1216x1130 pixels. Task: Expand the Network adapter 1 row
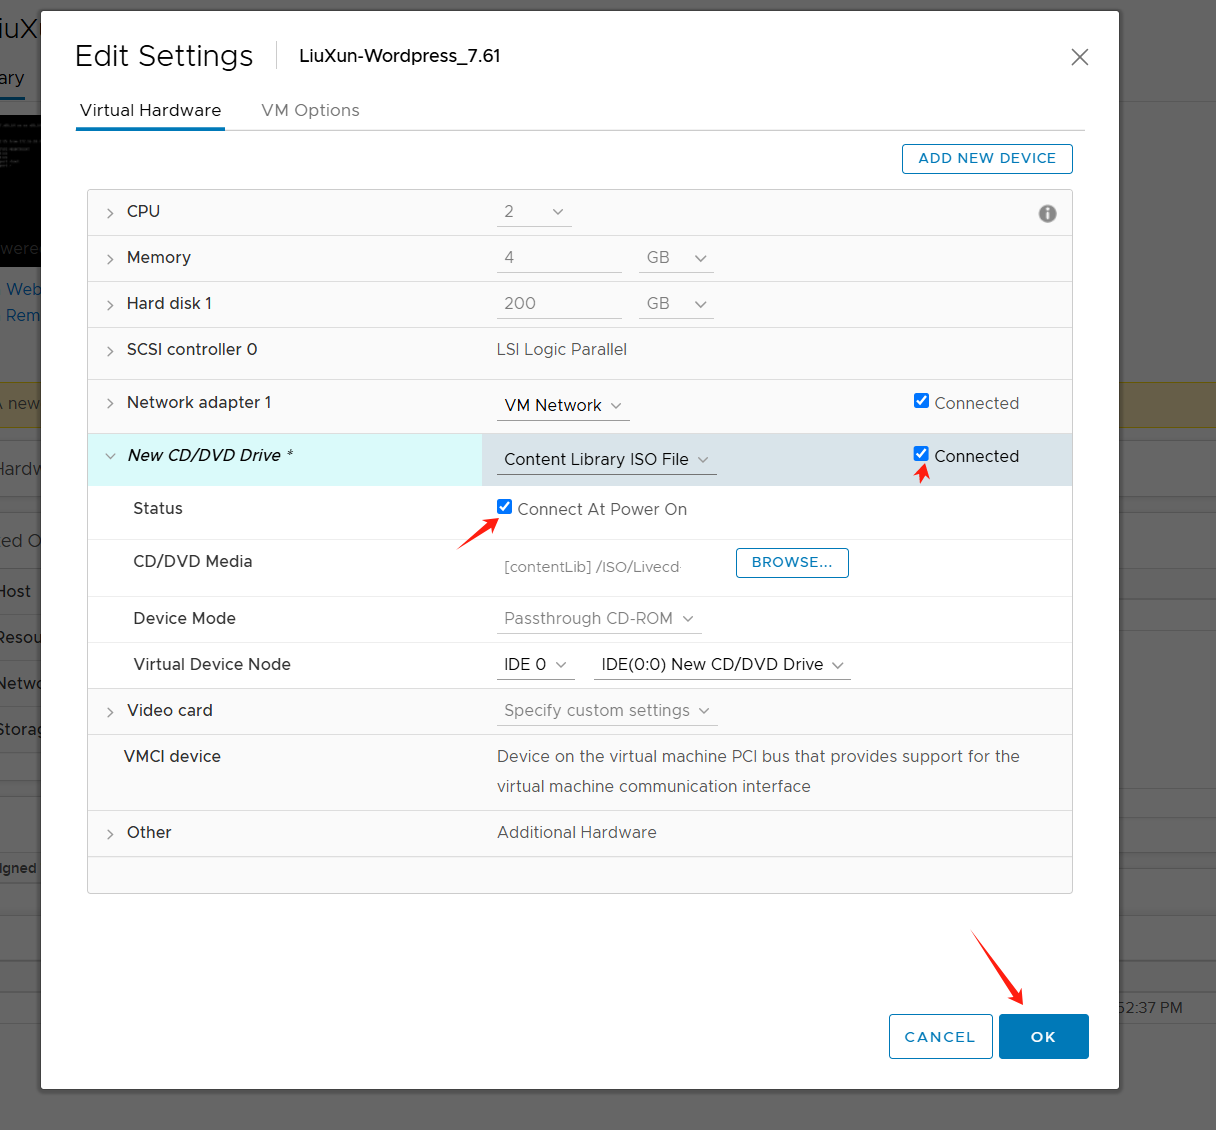[x=110, y=403]
